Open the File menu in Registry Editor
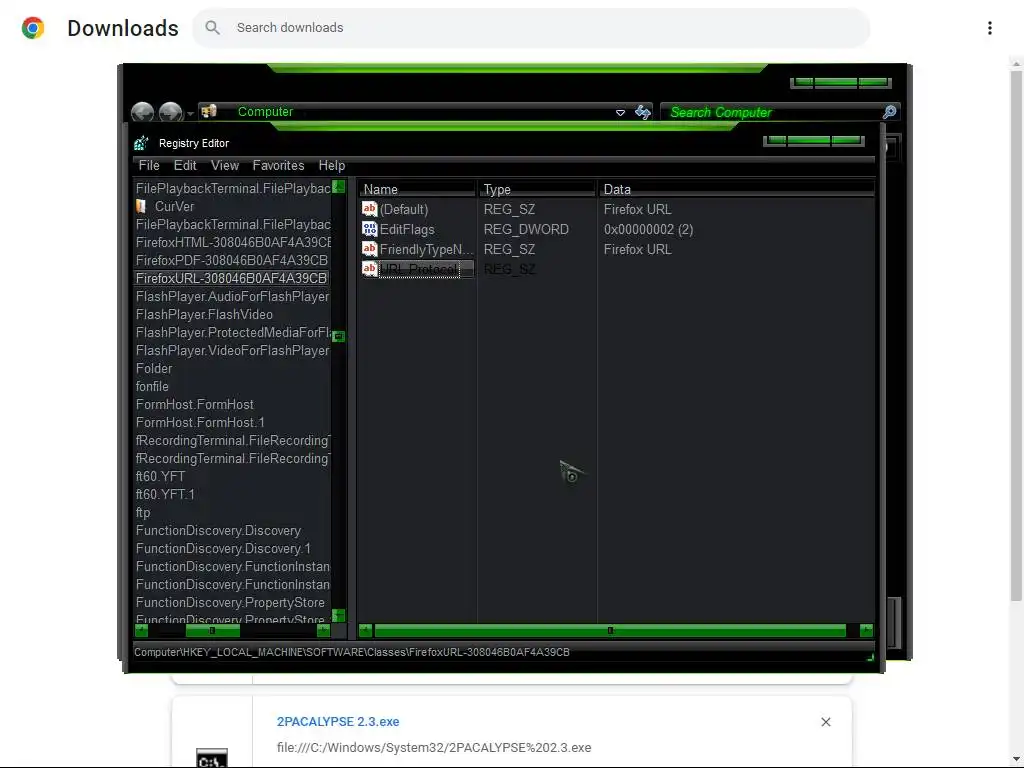 tap(149, 166)
